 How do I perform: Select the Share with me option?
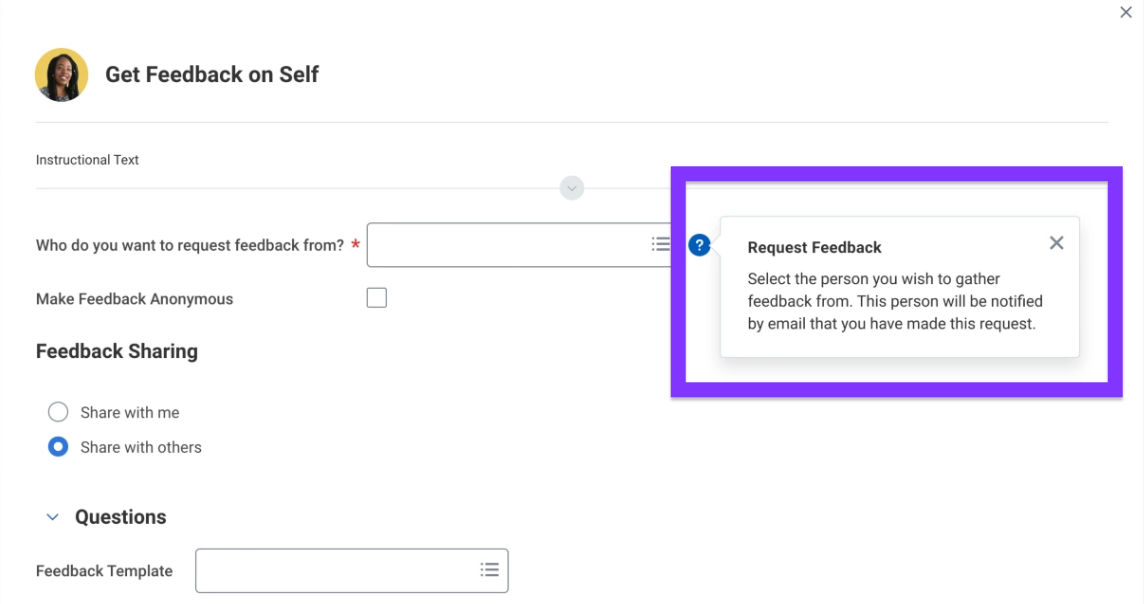tap(59, 412)
